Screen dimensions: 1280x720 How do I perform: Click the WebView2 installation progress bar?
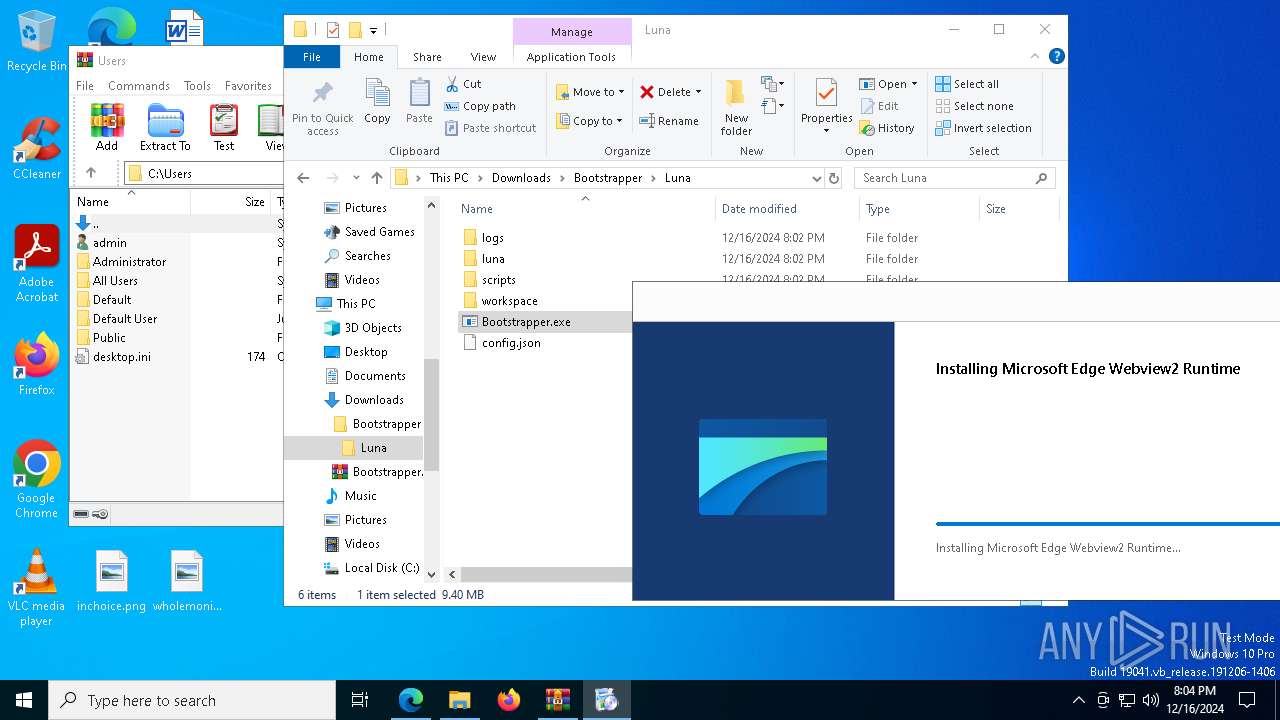point(1107,523)
